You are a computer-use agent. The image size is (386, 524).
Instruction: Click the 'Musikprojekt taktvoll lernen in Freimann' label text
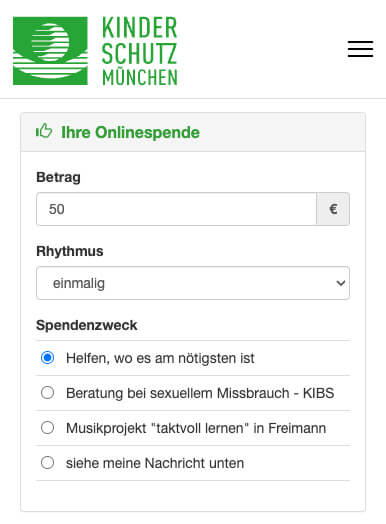(196, 428)
